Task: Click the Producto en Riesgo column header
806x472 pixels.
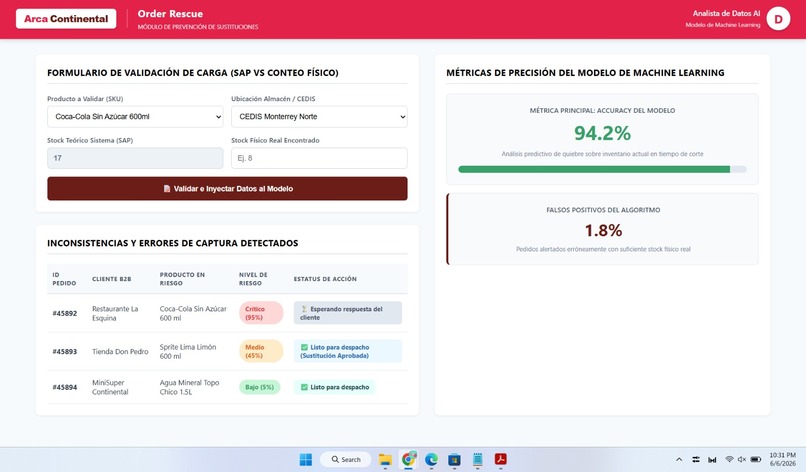Action: 182,279
